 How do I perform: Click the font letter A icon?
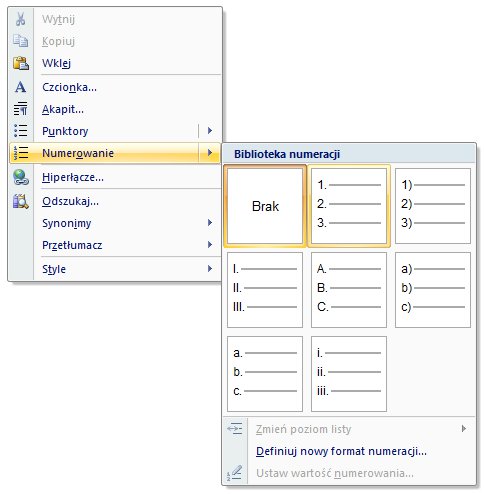(20, 87)
